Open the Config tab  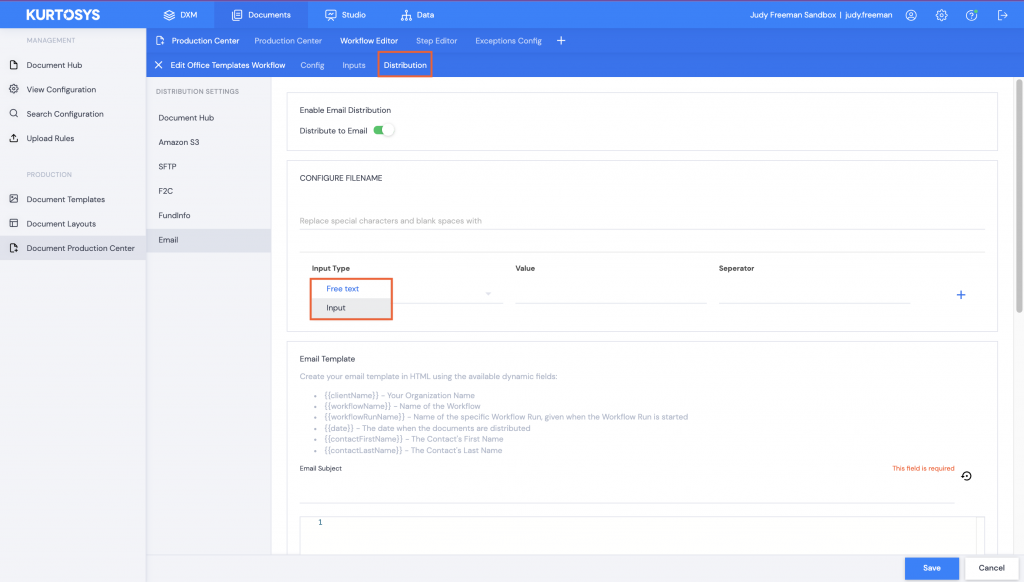(312, 65)
